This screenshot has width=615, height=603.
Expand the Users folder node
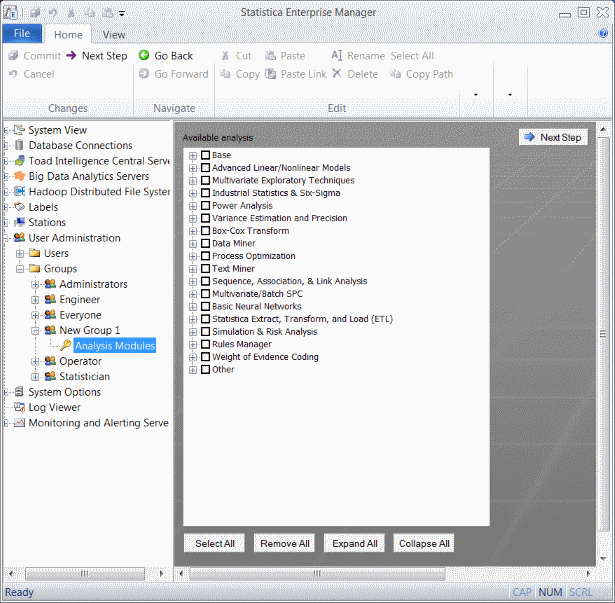(20, 253)
